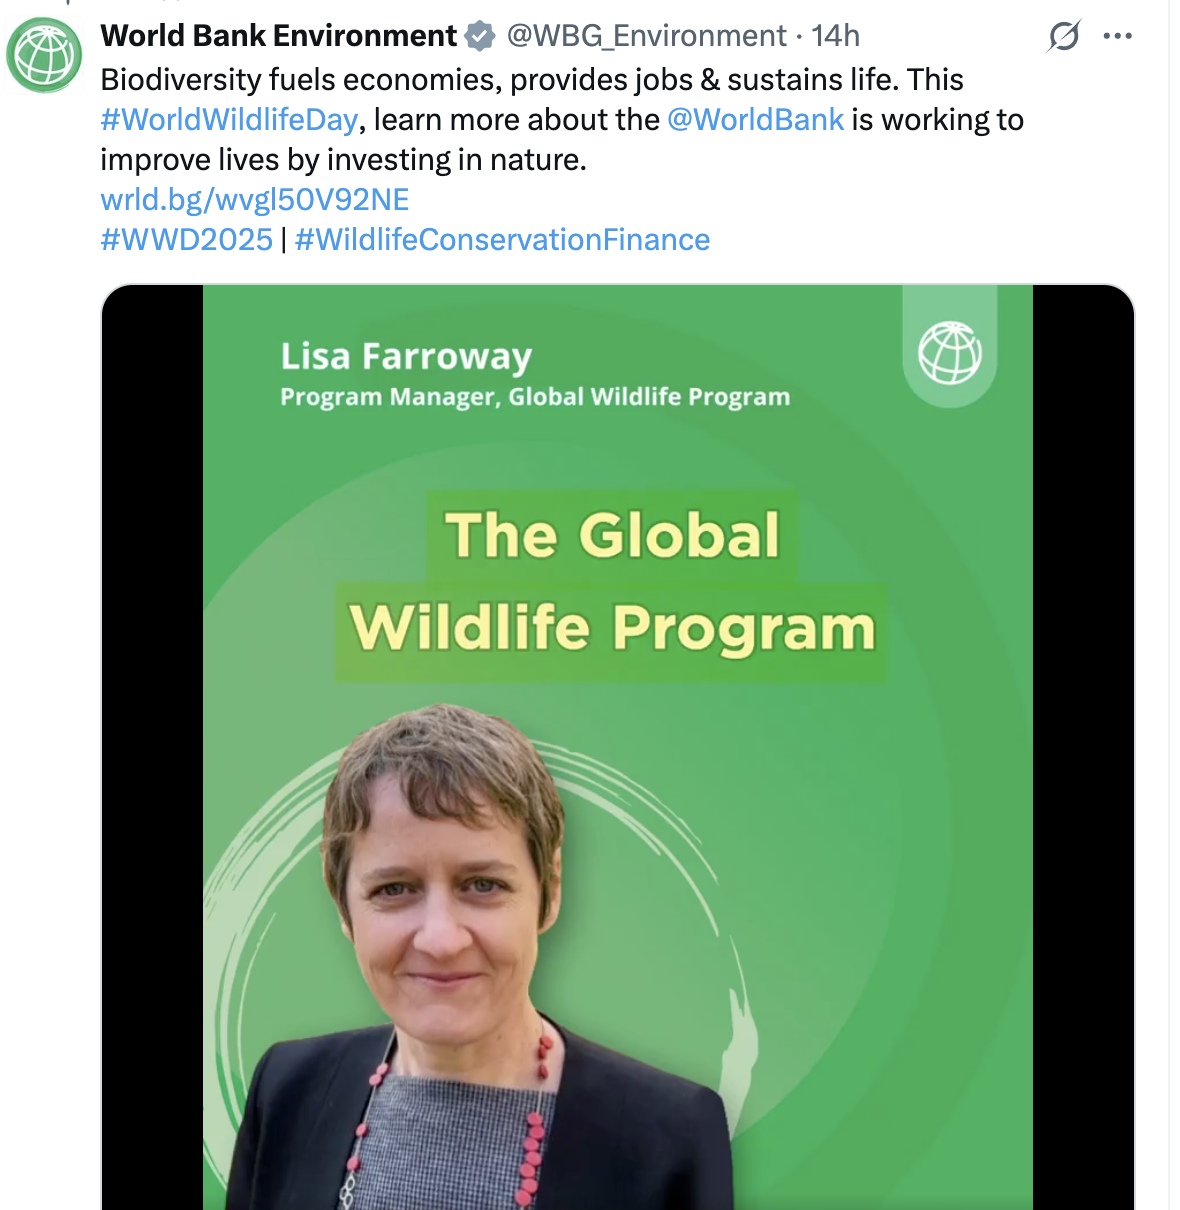
Task: Click the @WBG_Environment handle
Action: (x=646, y=36)
